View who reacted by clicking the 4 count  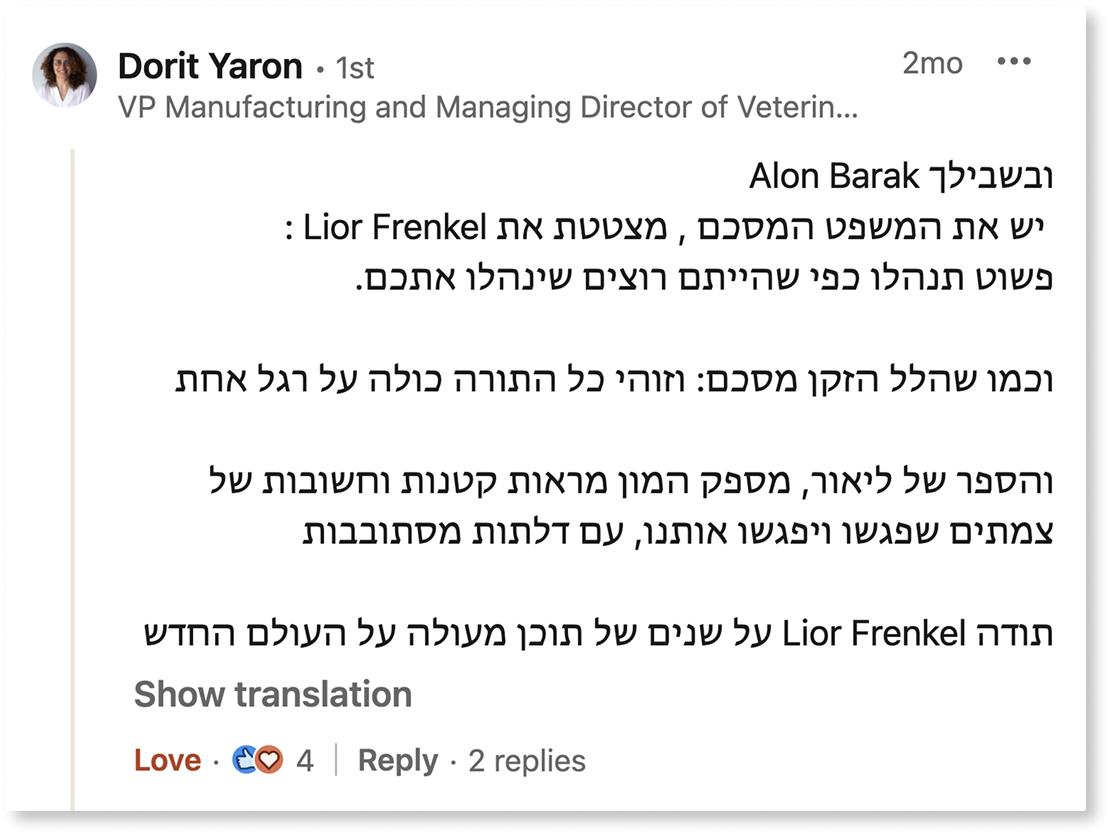(x=303, y=761)
